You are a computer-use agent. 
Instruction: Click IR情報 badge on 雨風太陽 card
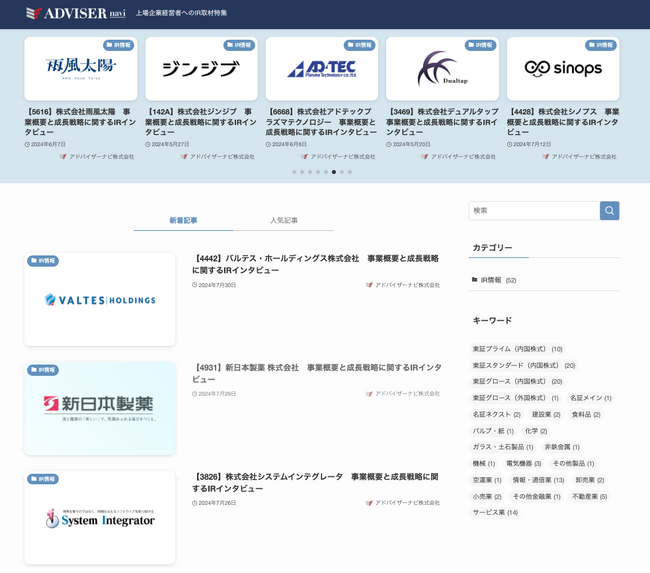(118, 45)
